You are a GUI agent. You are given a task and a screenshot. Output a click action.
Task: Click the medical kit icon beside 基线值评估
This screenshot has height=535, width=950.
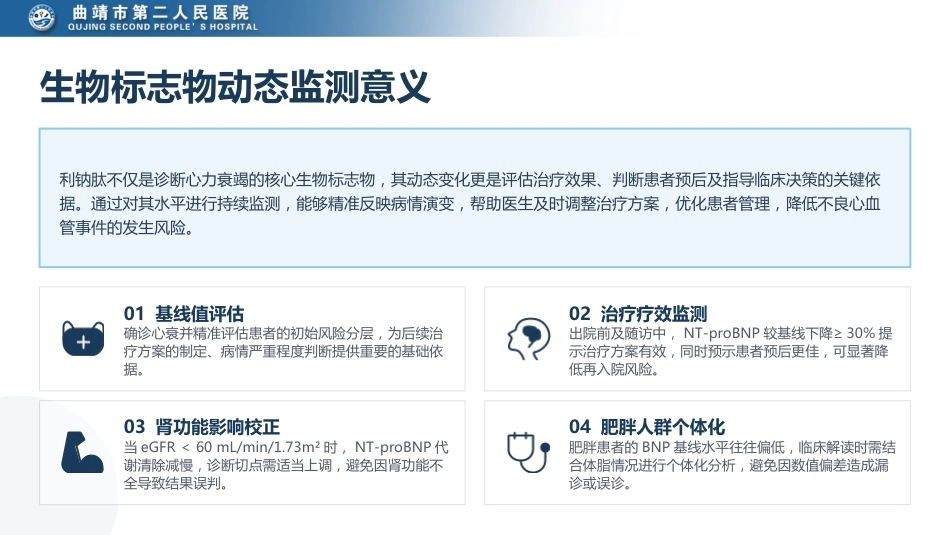coord(83,339)
